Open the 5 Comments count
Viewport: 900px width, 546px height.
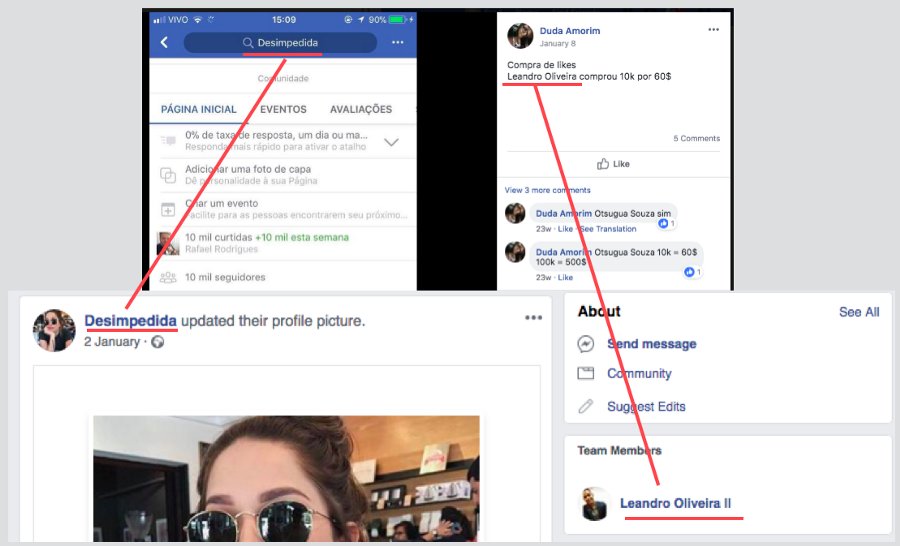pos(696,138)
